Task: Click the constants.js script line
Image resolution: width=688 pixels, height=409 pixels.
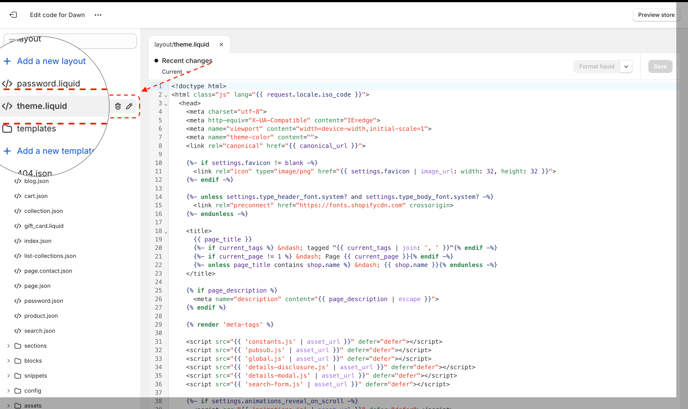Action: (314, 341)
